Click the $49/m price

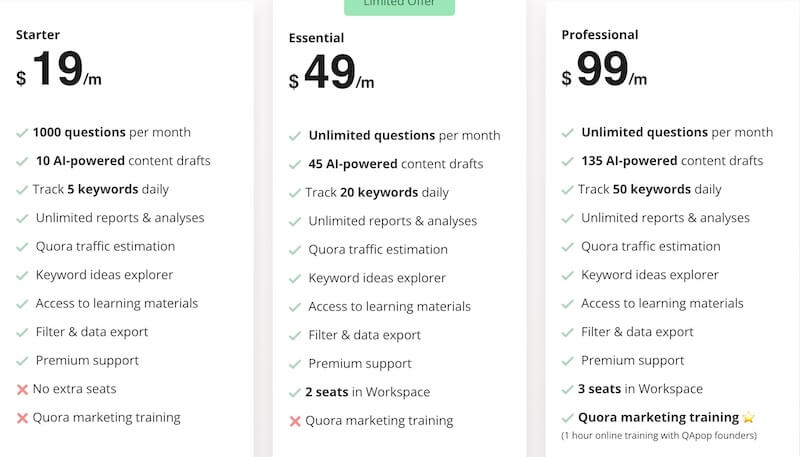coord(332,72)
